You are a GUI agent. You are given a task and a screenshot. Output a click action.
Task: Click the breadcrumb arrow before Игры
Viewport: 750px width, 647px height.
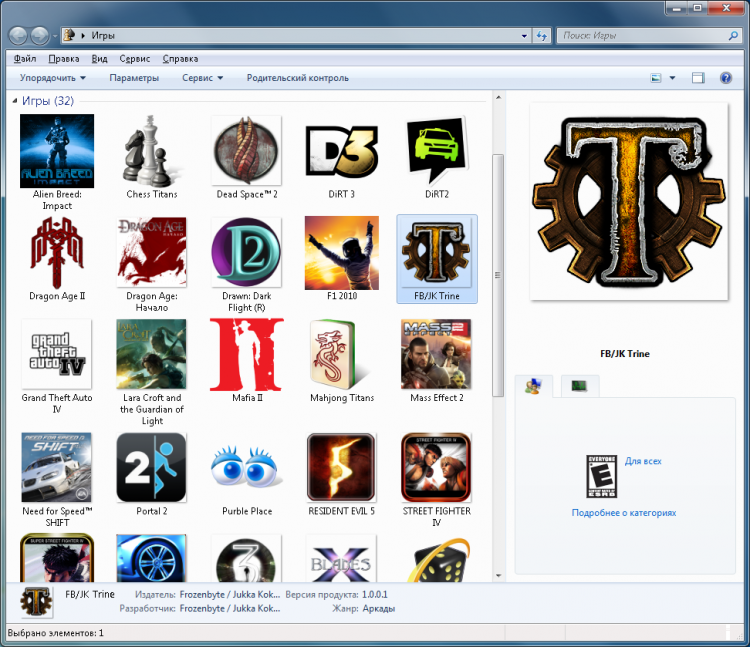coord(83,36)
